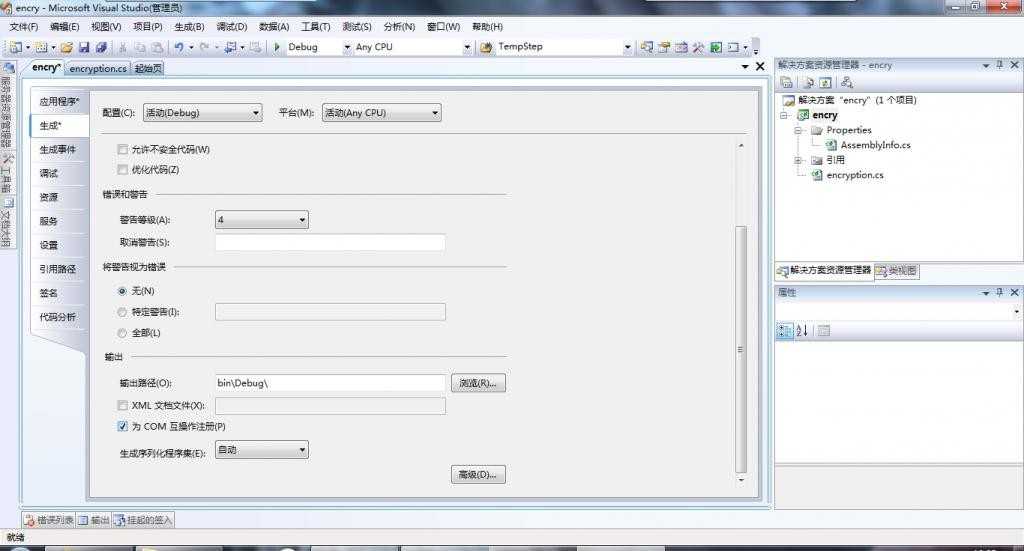
Task: Open the 警告等级(A) dropdown
Action: coord(262,220)
